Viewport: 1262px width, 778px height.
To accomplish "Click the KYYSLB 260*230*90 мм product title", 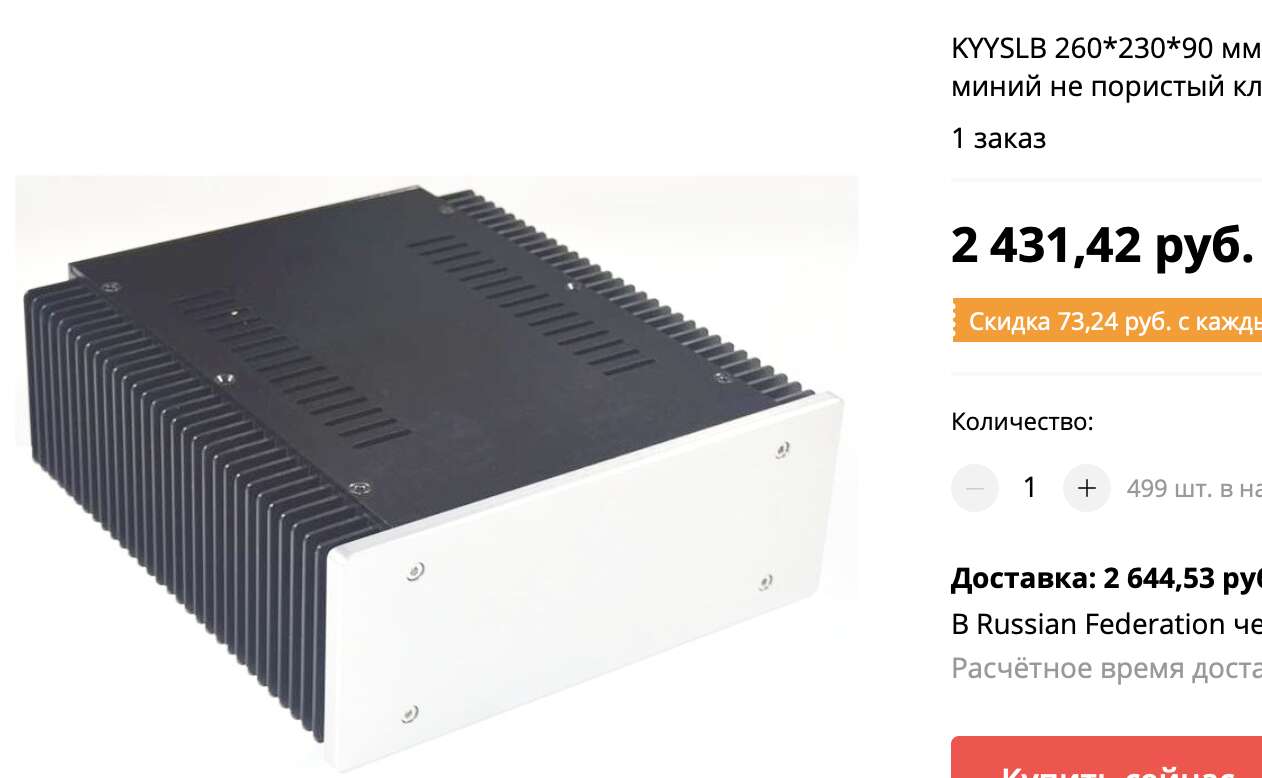I will [1106, 49].
